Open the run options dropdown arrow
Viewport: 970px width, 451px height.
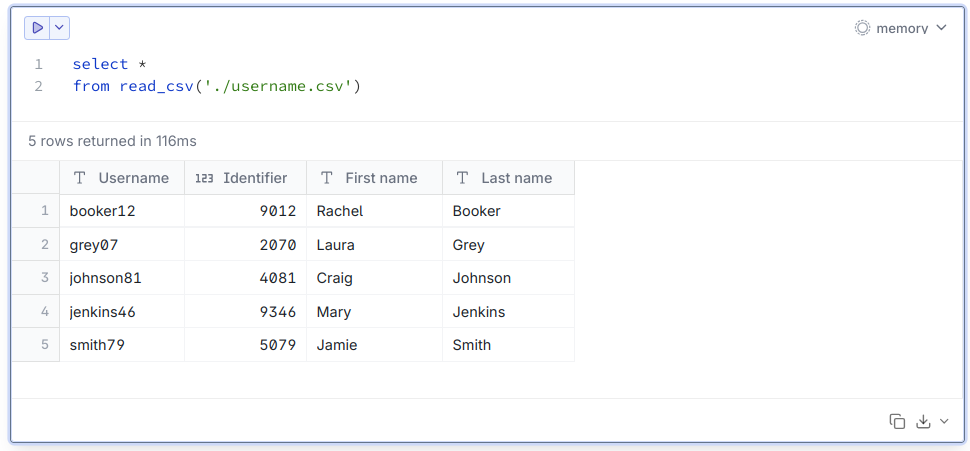coord(59,28)
